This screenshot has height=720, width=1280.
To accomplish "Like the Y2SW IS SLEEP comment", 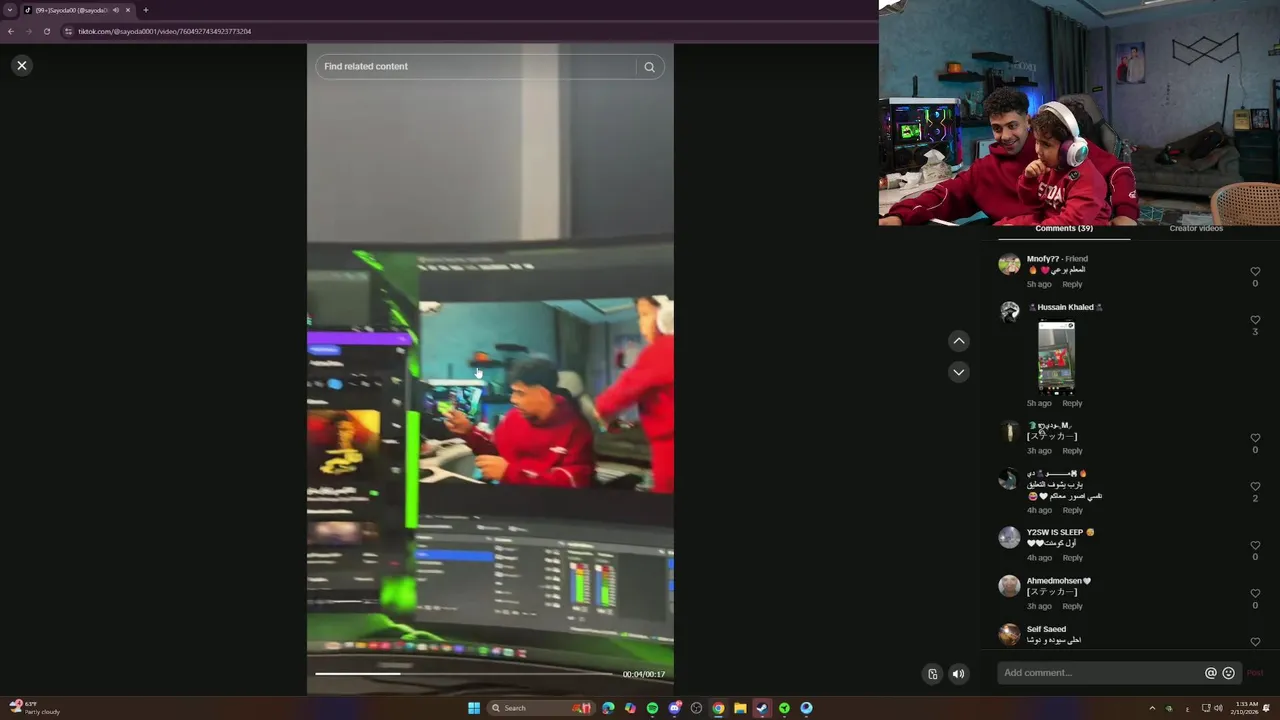I will (x=1255, y=545).
